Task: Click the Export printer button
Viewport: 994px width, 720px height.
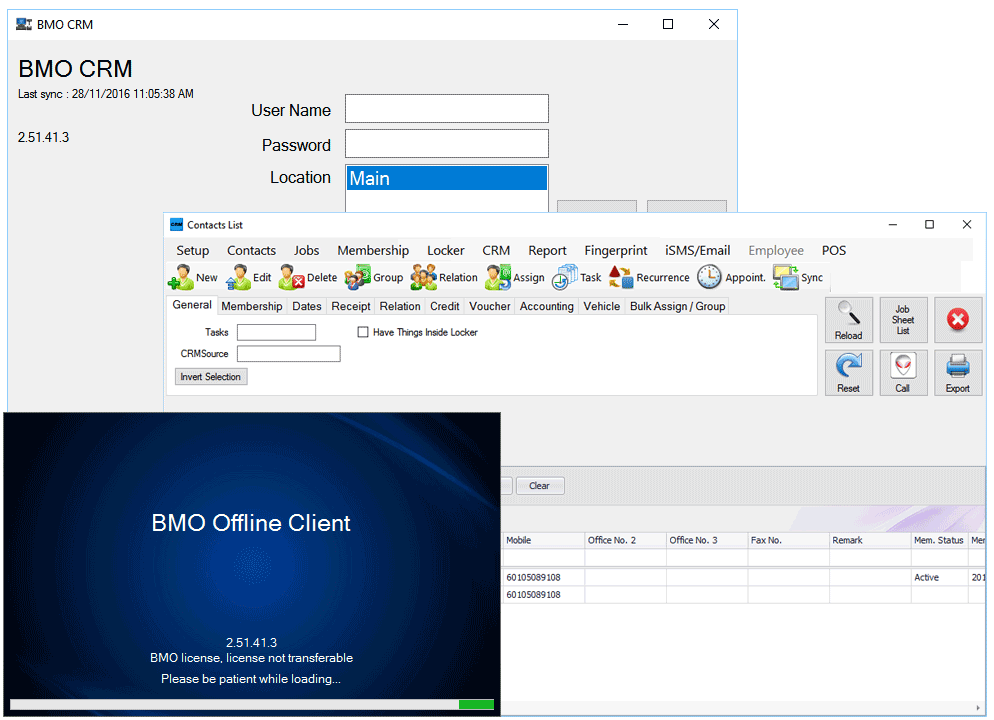Action: click(958, 373)
